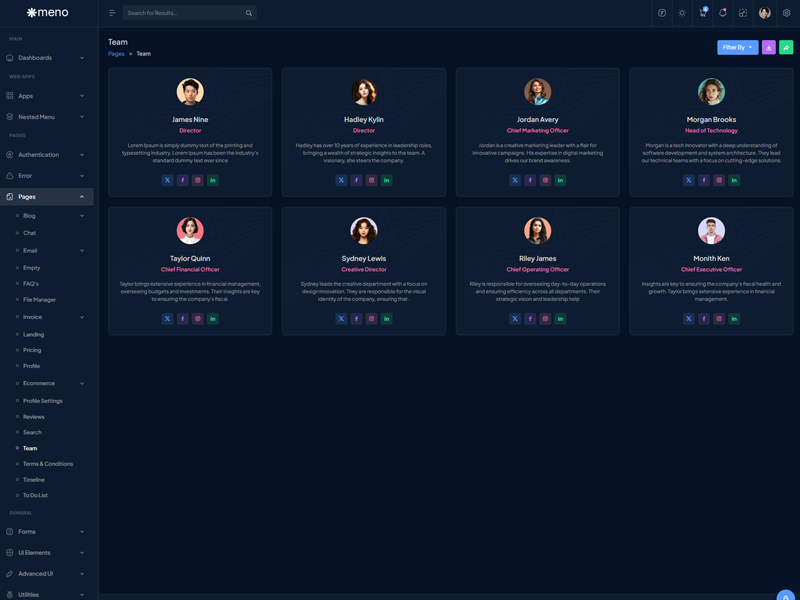Click the Pages breadcrumb link

(116, 54)
